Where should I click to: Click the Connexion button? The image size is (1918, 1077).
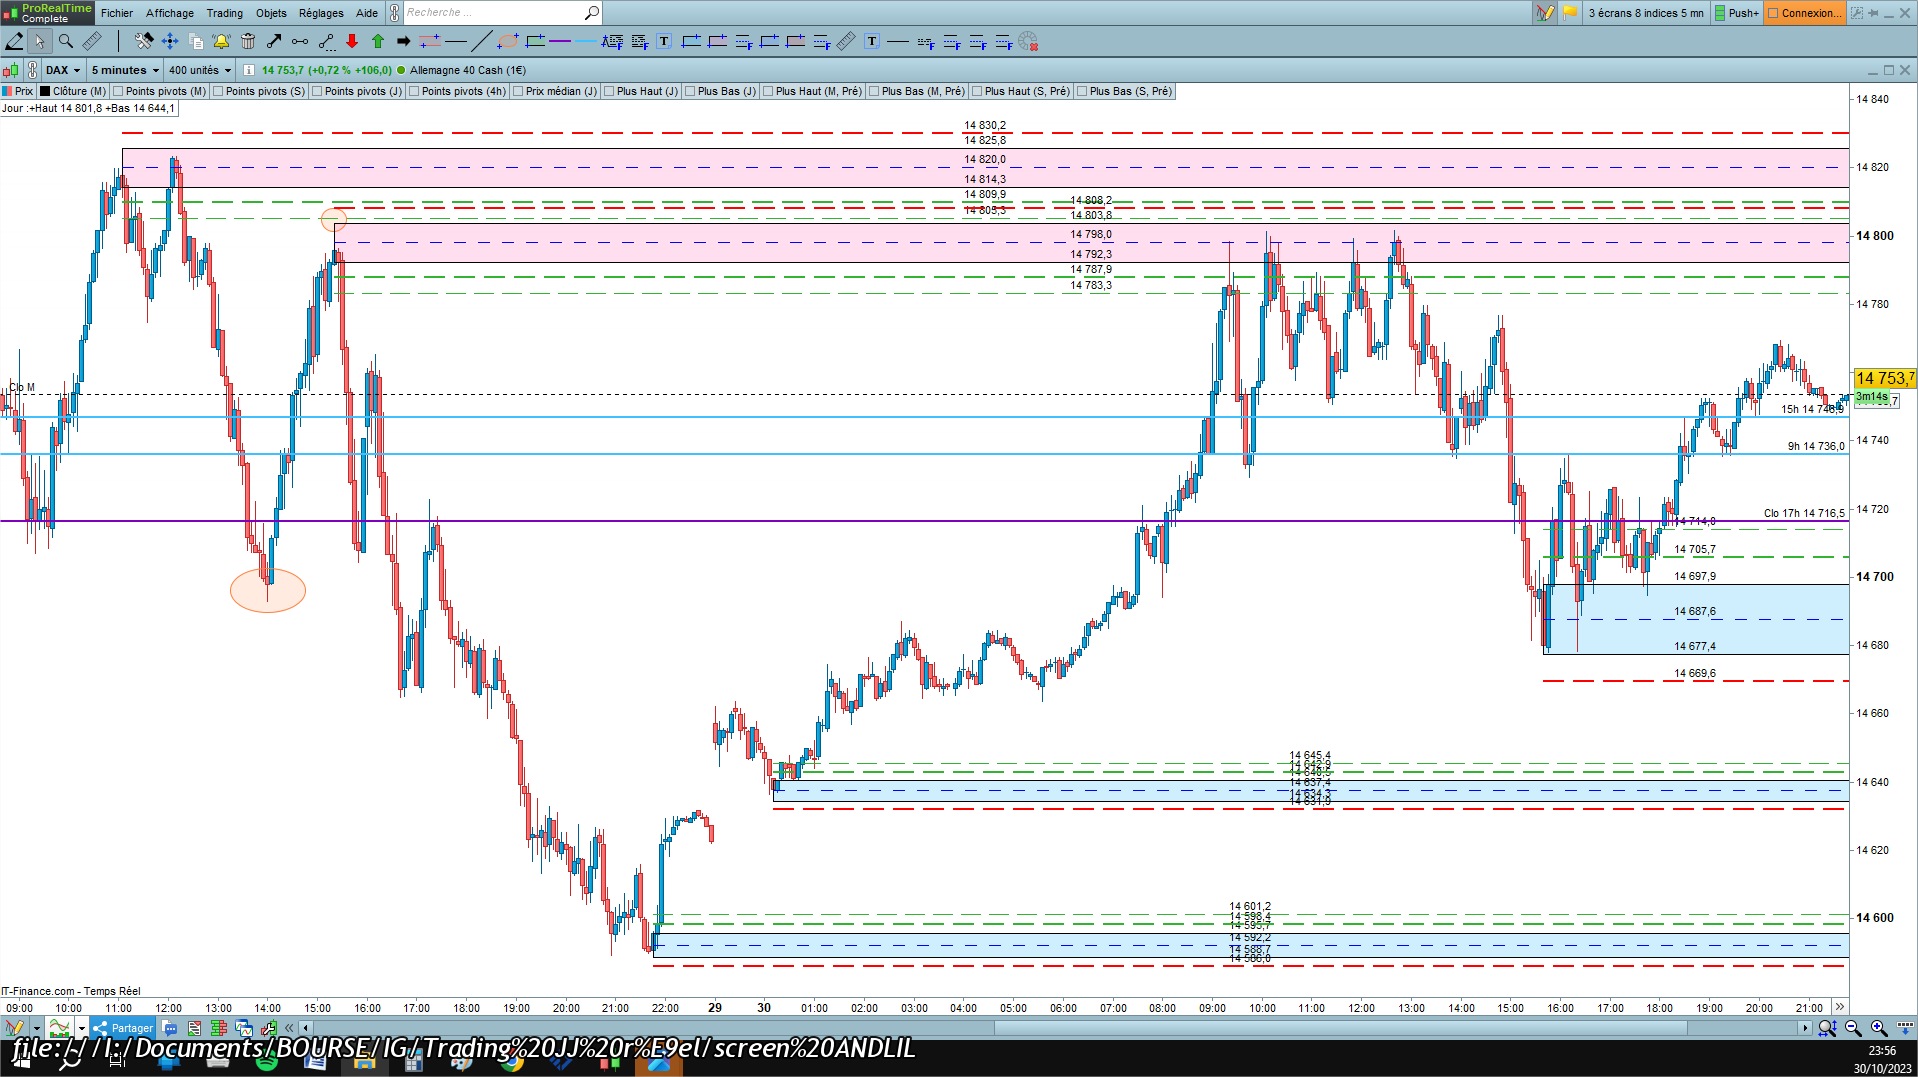tap(1805, 13)
